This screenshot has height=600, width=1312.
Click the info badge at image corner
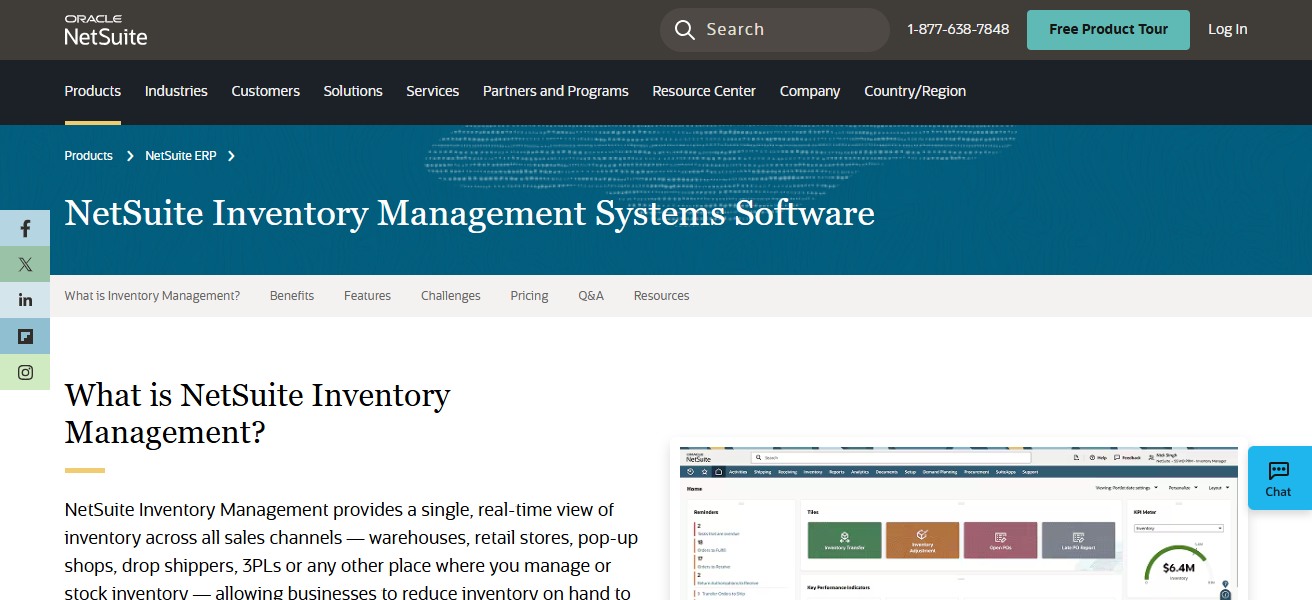[x=1225, y=594]
